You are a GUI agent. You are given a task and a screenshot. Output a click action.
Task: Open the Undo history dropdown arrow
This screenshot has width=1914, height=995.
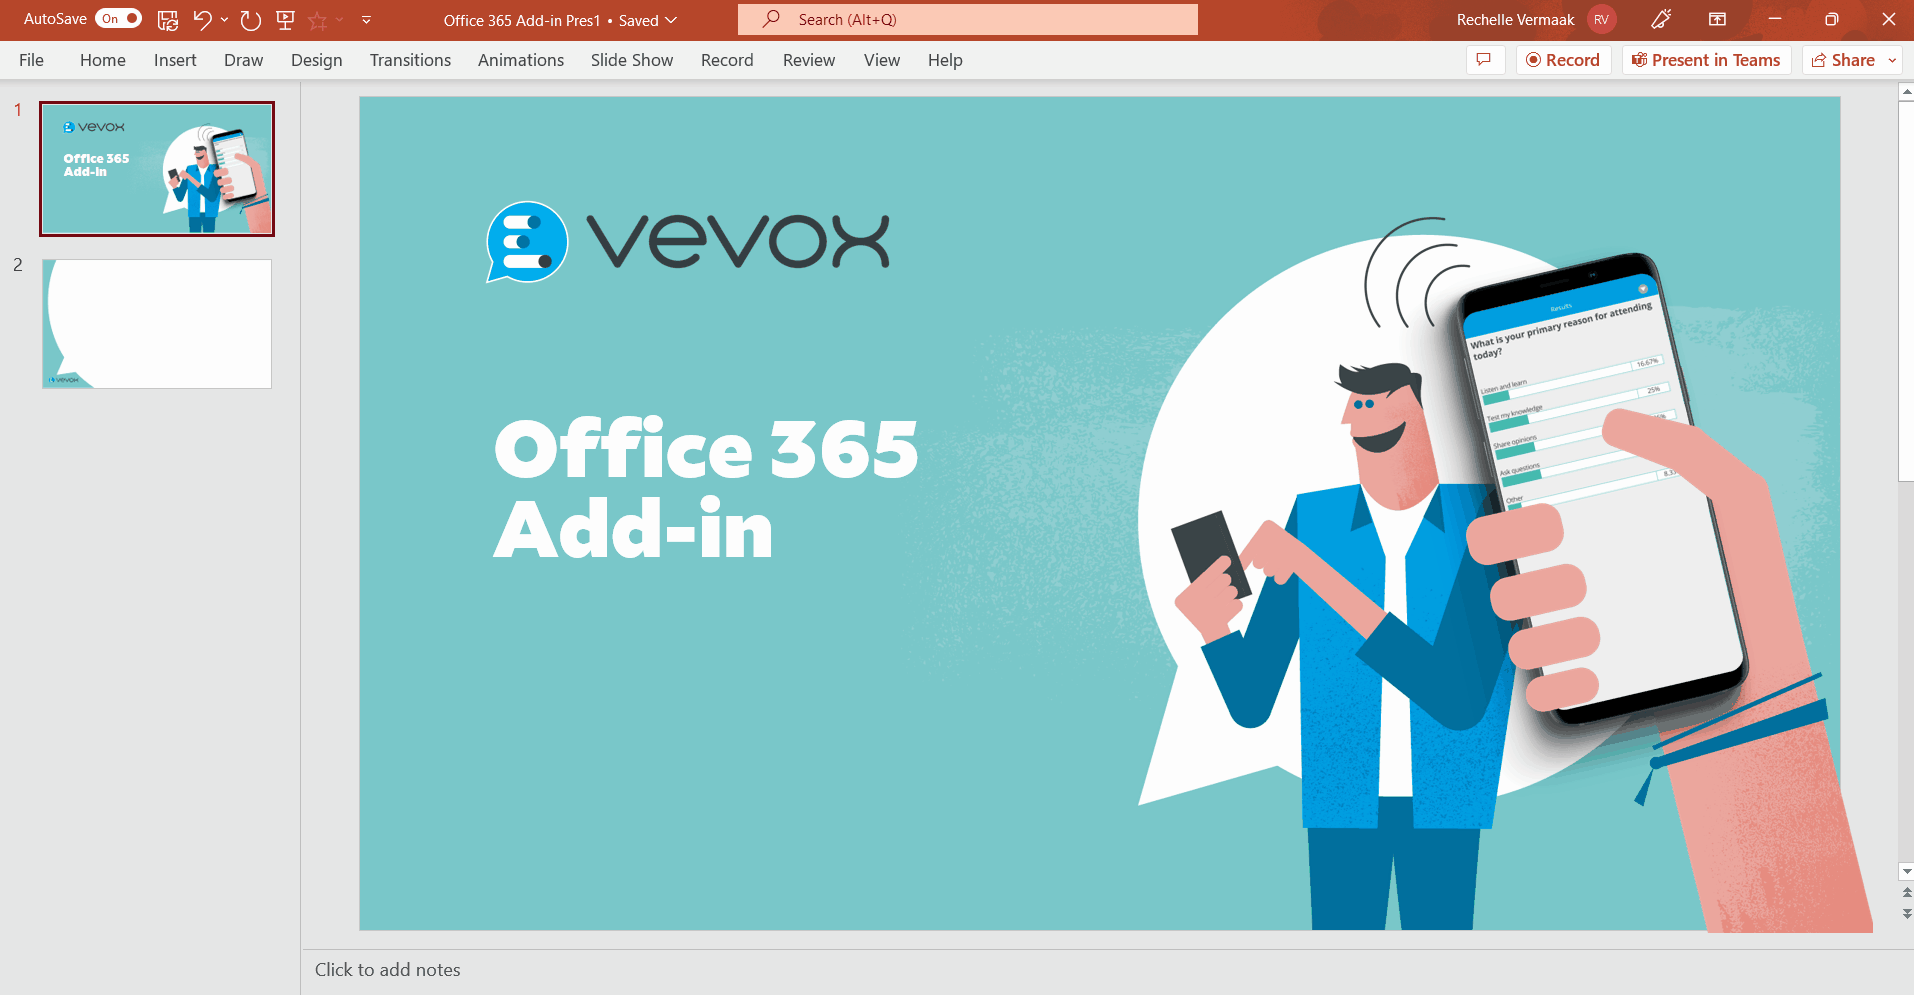(x=224, y=20)
